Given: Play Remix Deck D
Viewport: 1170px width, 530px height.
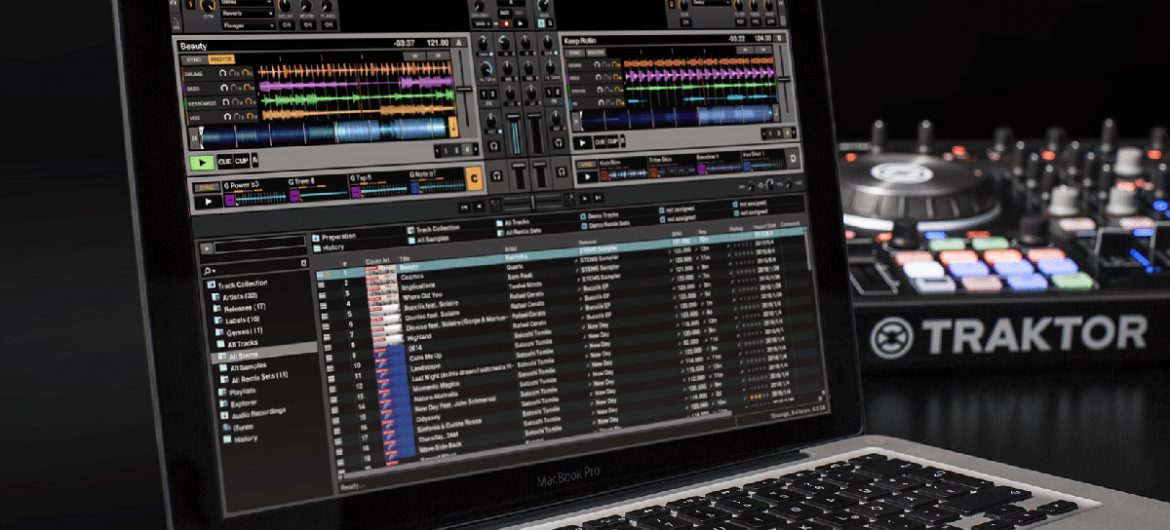Looking at the screenshot, I should click(588, 177).
